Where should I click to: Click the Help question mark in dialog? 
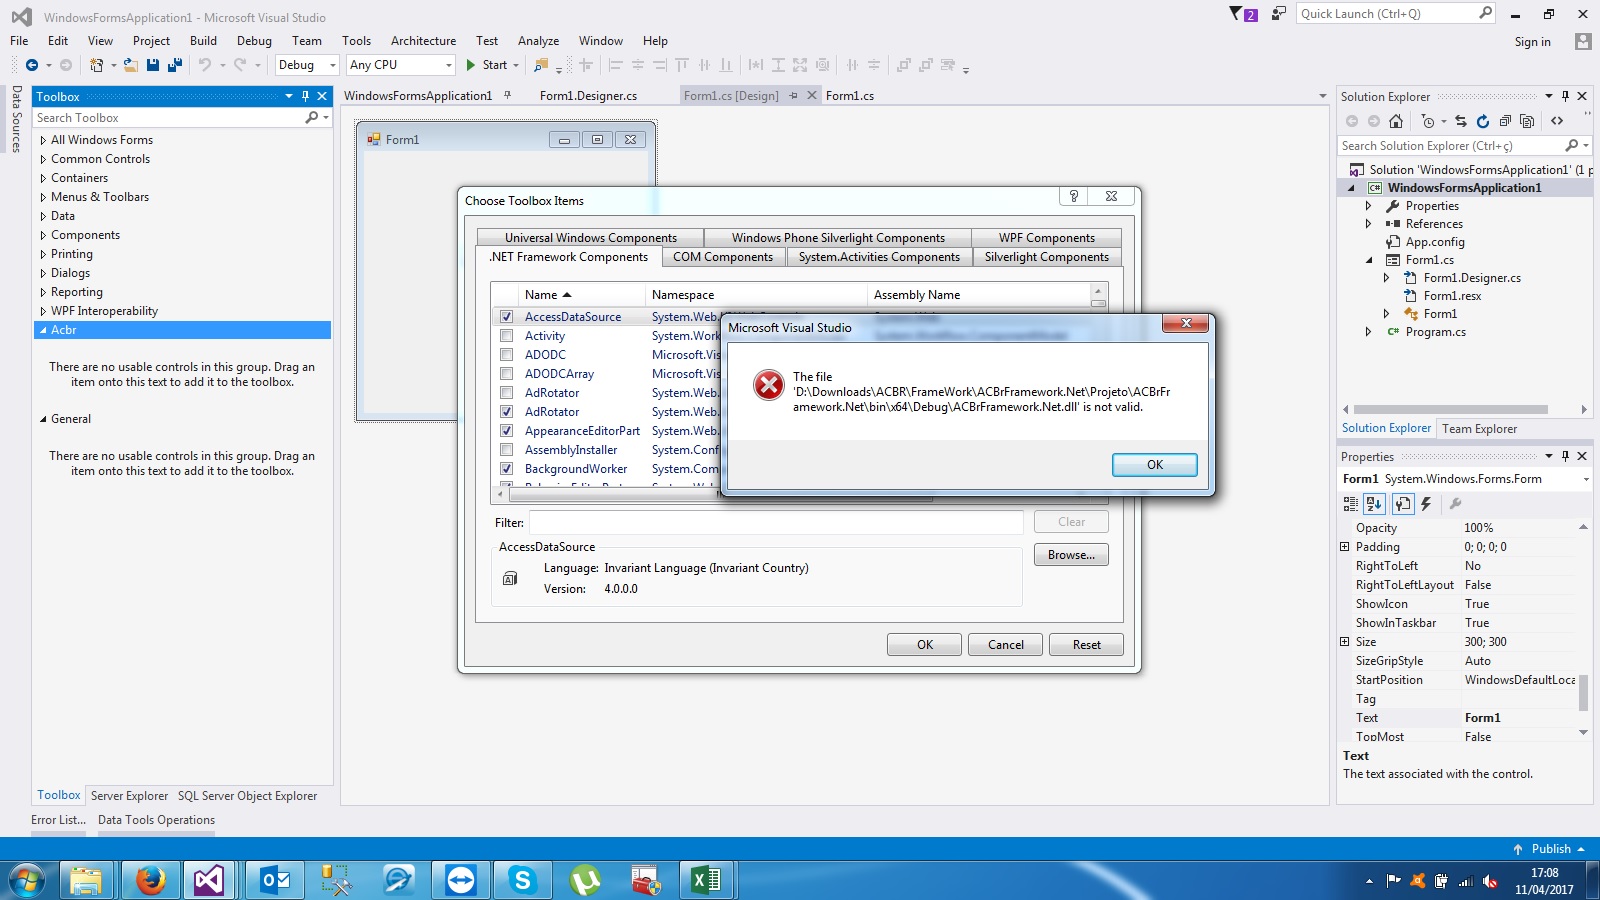[1073, 196]
